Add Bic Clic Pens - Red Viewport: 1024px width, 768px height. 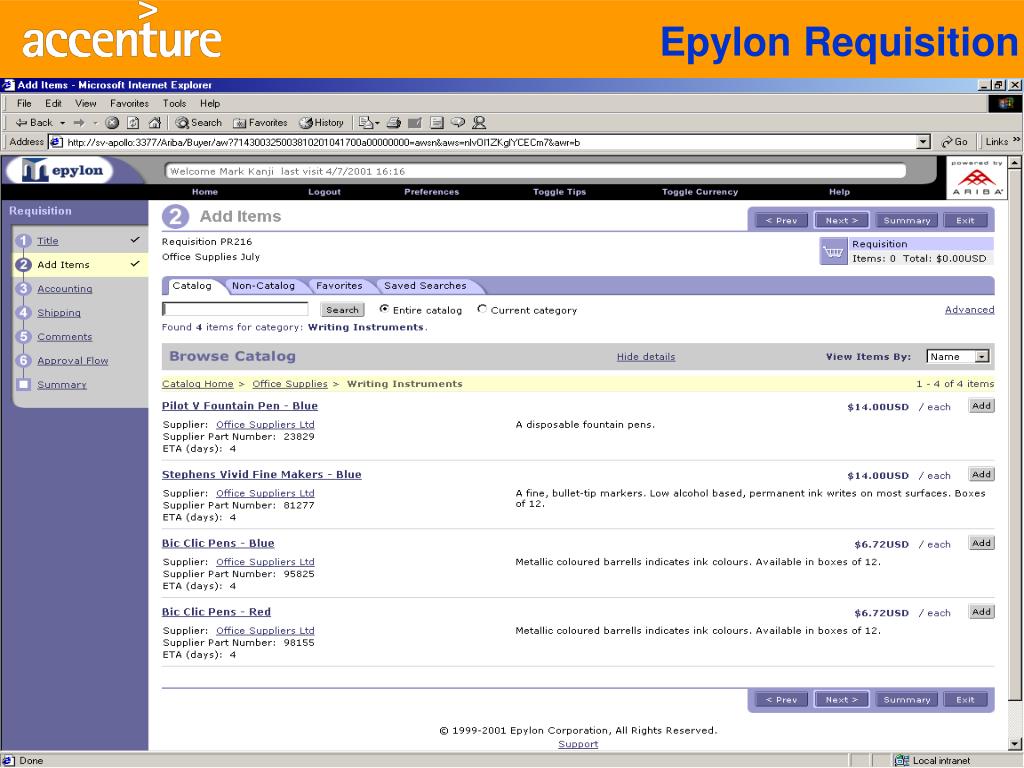(981, 612)
